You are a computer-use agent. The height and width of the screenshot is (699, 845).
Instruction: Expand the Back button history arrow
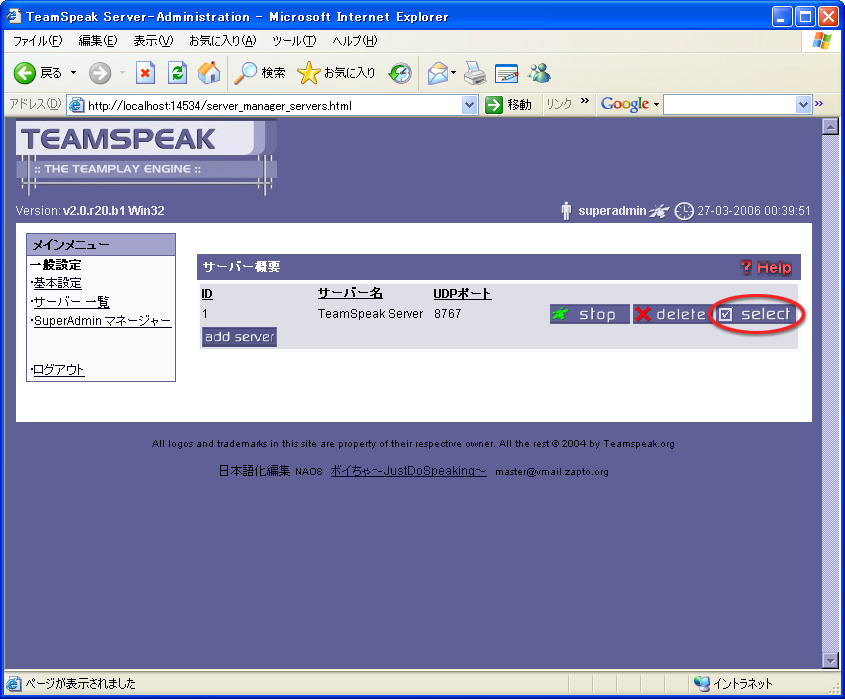[73, 73]
